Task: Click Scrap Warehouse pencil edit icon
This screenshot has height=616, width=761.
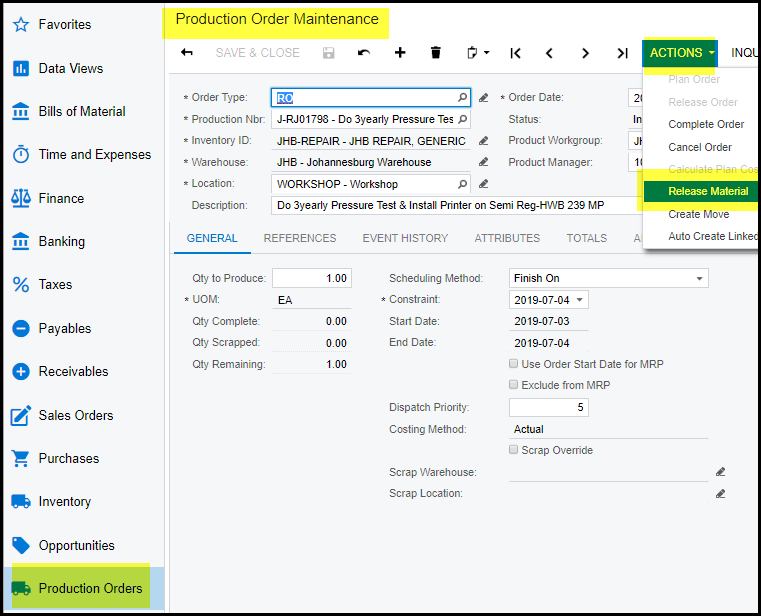Action: pyautogui.click(x=720, y=472)
